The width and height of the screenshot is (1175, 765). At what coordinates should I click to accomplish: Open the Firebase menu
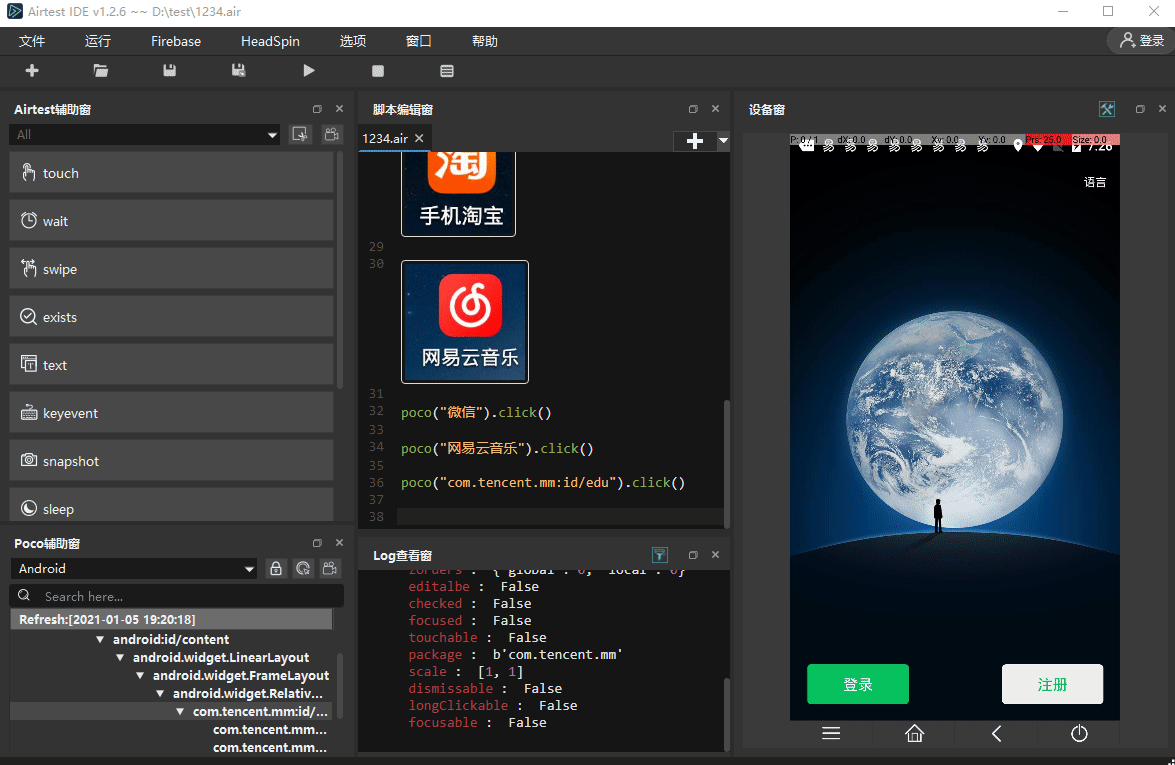[x=176, y=41]
